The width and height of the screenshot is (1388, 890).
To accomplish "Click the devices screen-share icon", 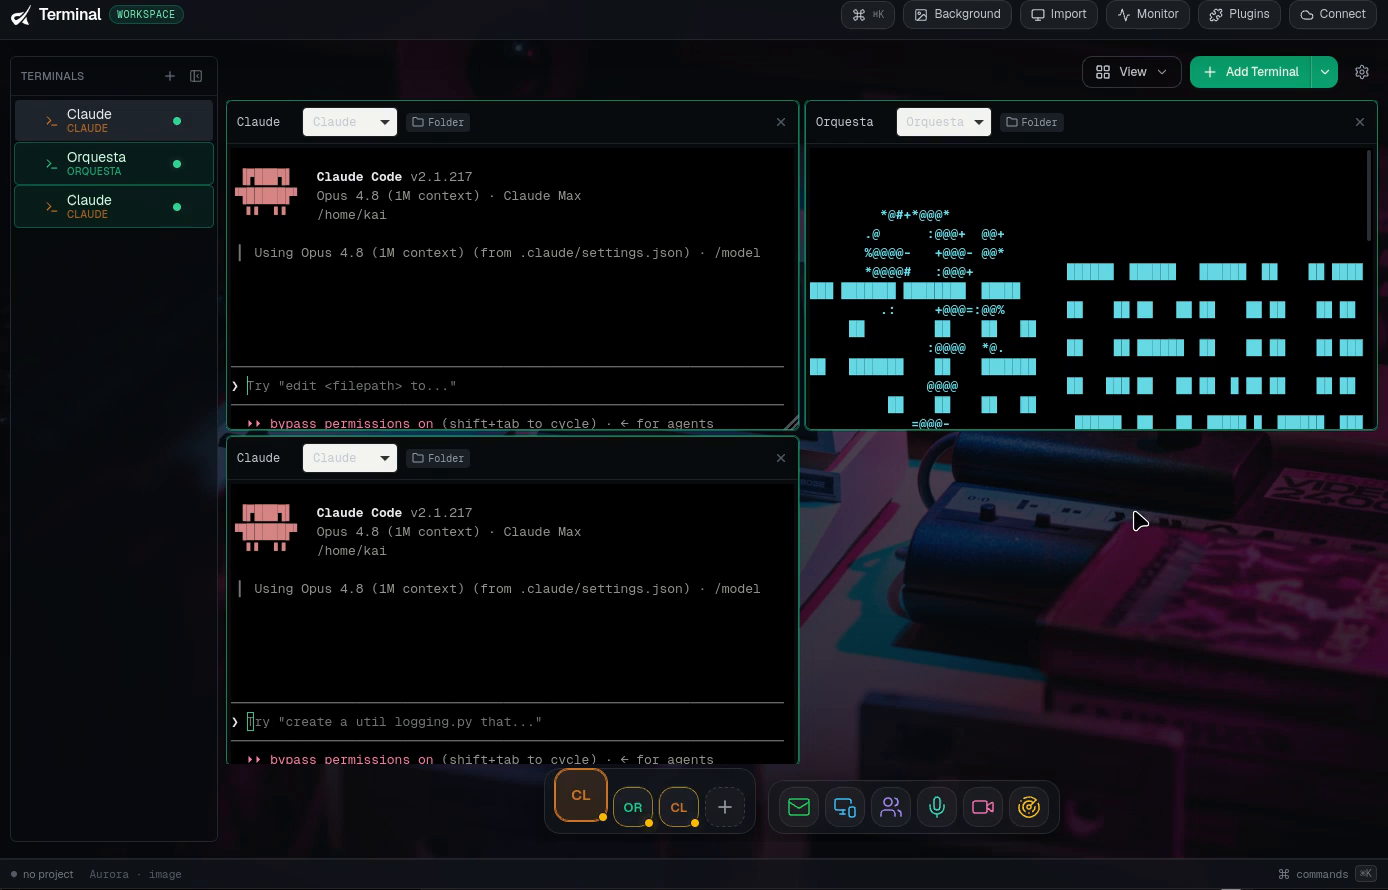I will 845,807.
